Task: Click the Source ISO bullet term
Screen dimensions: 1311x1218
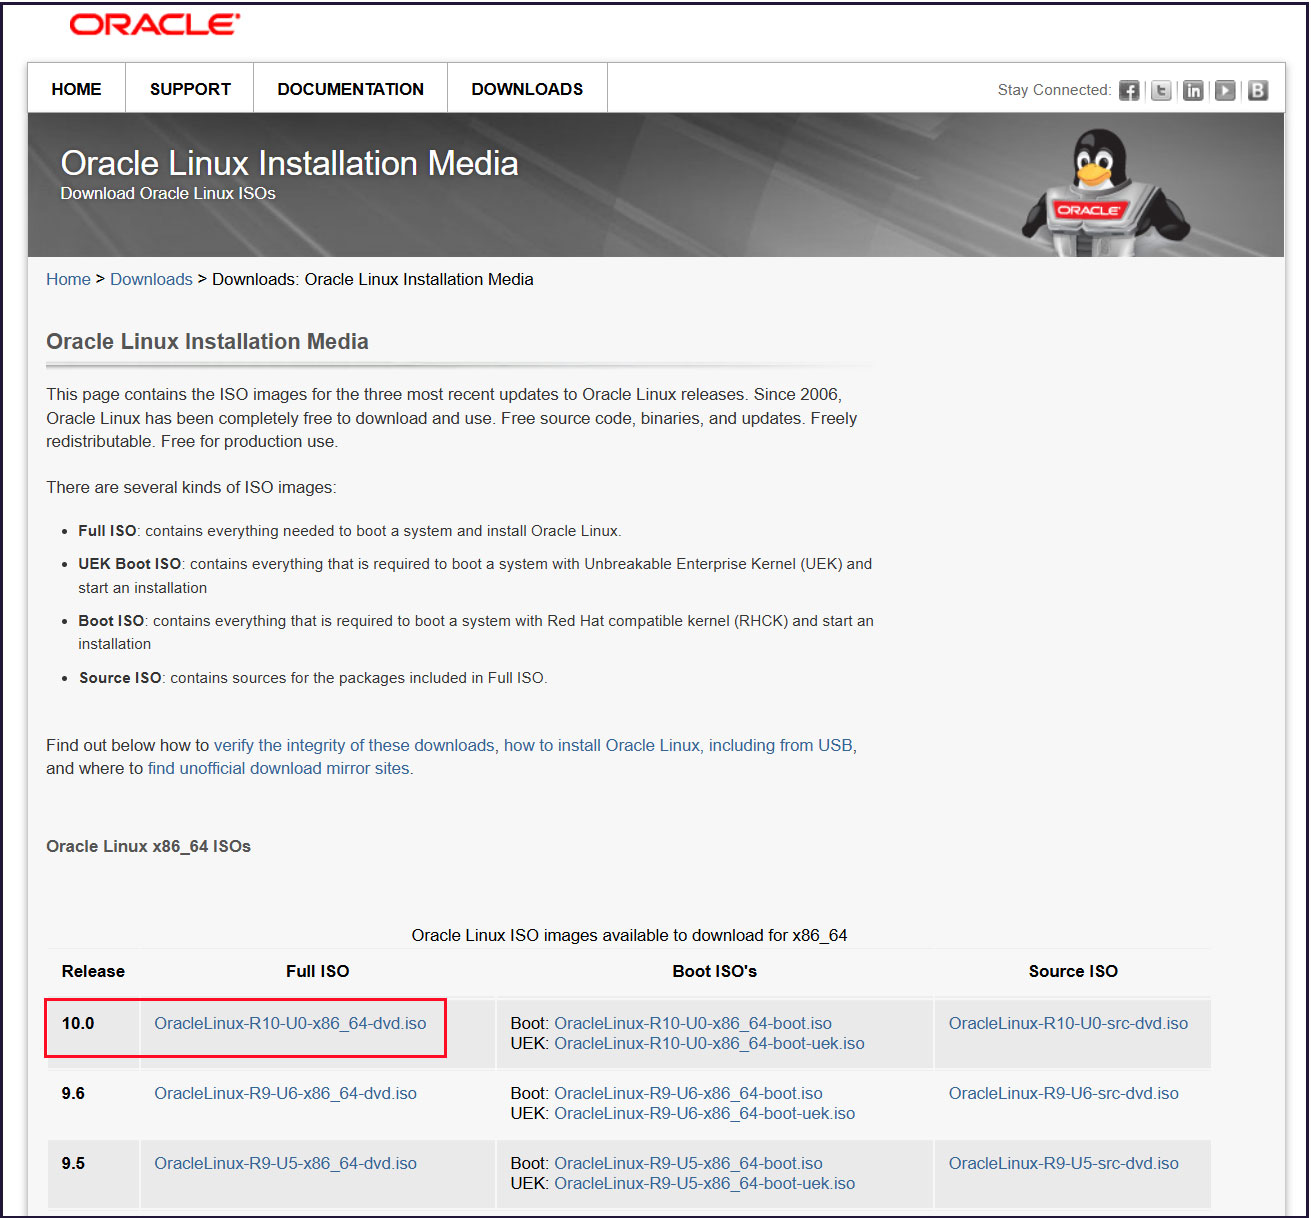Action: tap(120, 678)
